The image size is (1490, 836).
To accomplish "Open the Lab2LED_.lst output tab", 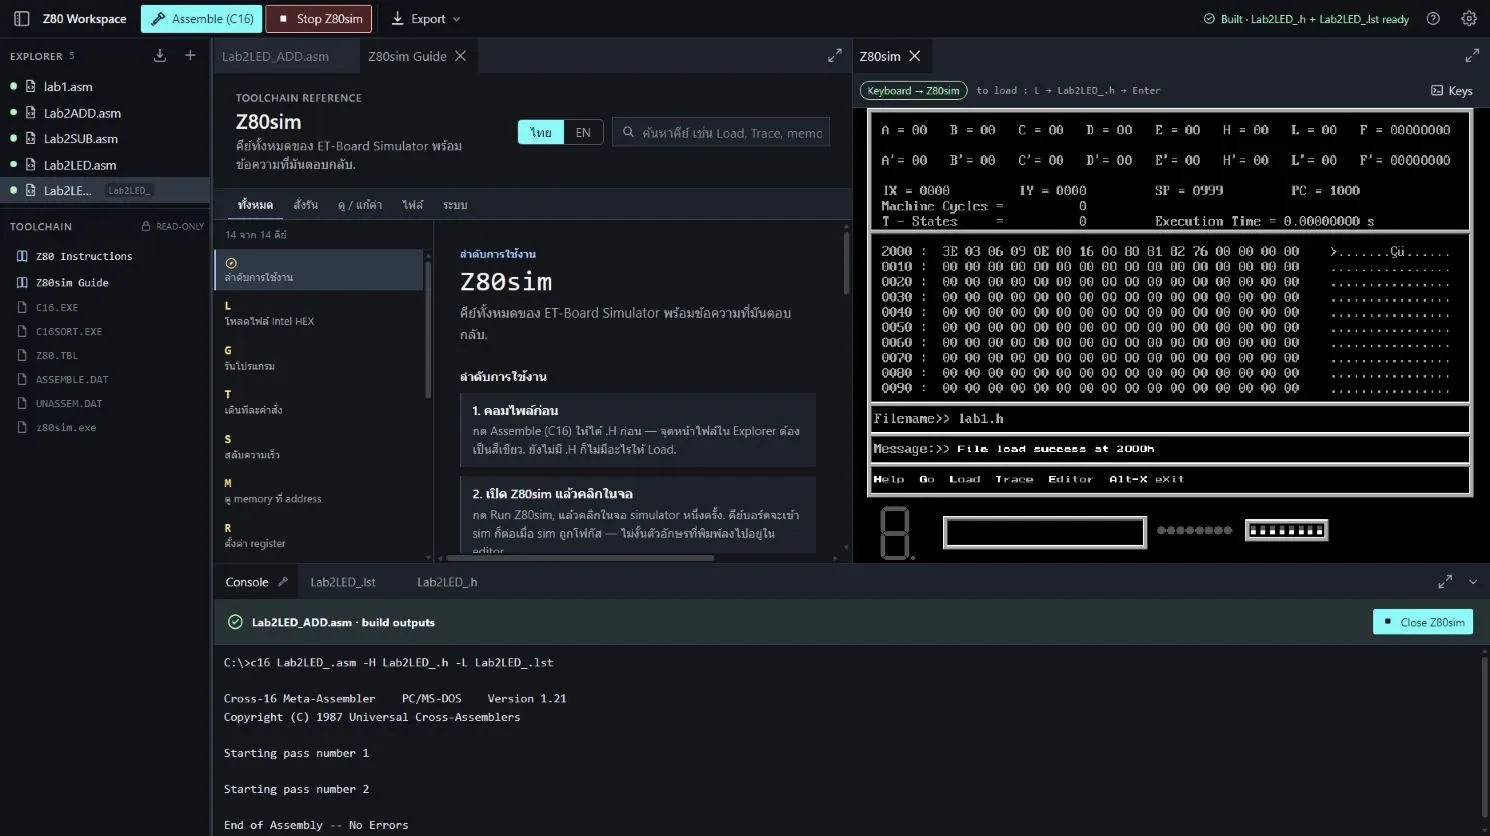I will pyautogui.click(x=343, y=582).
